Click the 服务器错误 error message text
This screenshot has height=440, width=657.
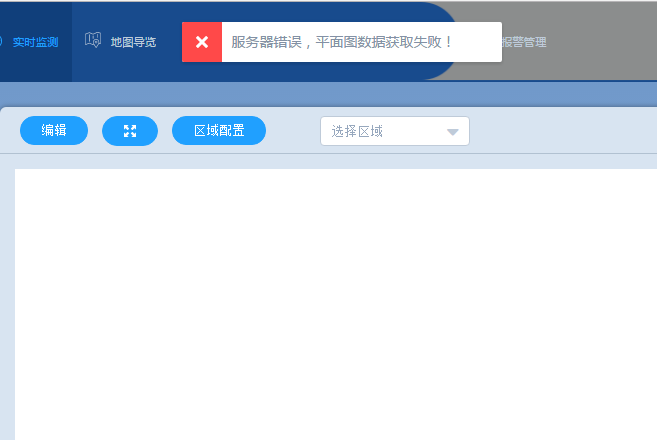341,42
